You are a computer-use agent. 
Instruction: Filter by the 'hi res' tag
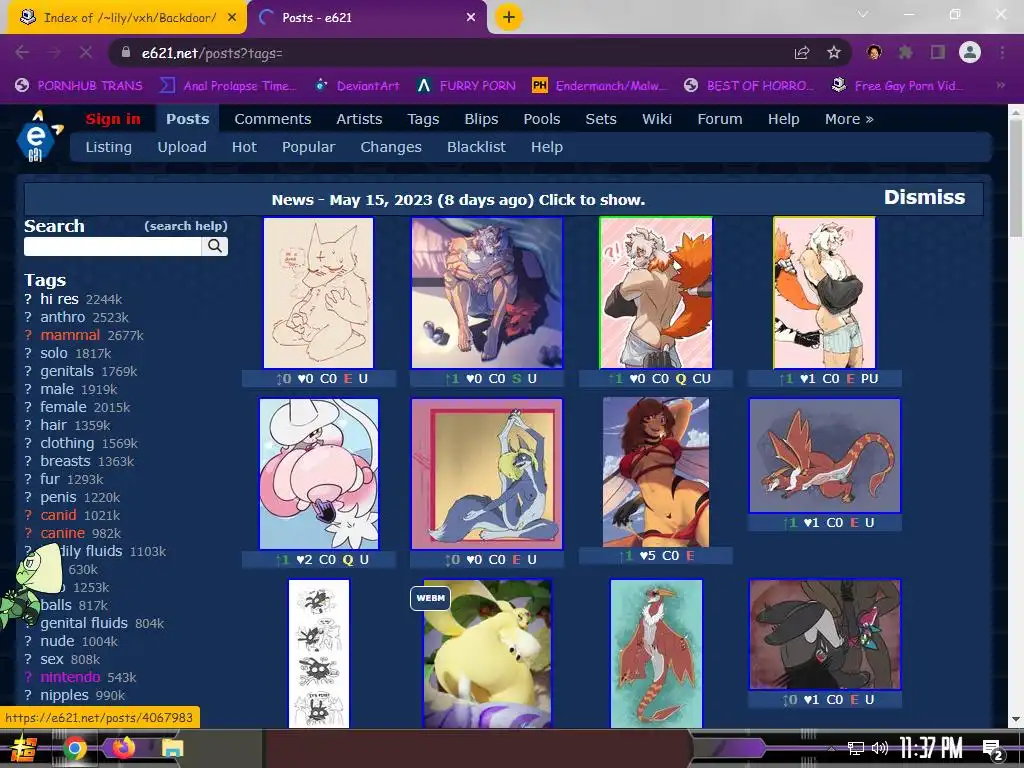point(59,299)
